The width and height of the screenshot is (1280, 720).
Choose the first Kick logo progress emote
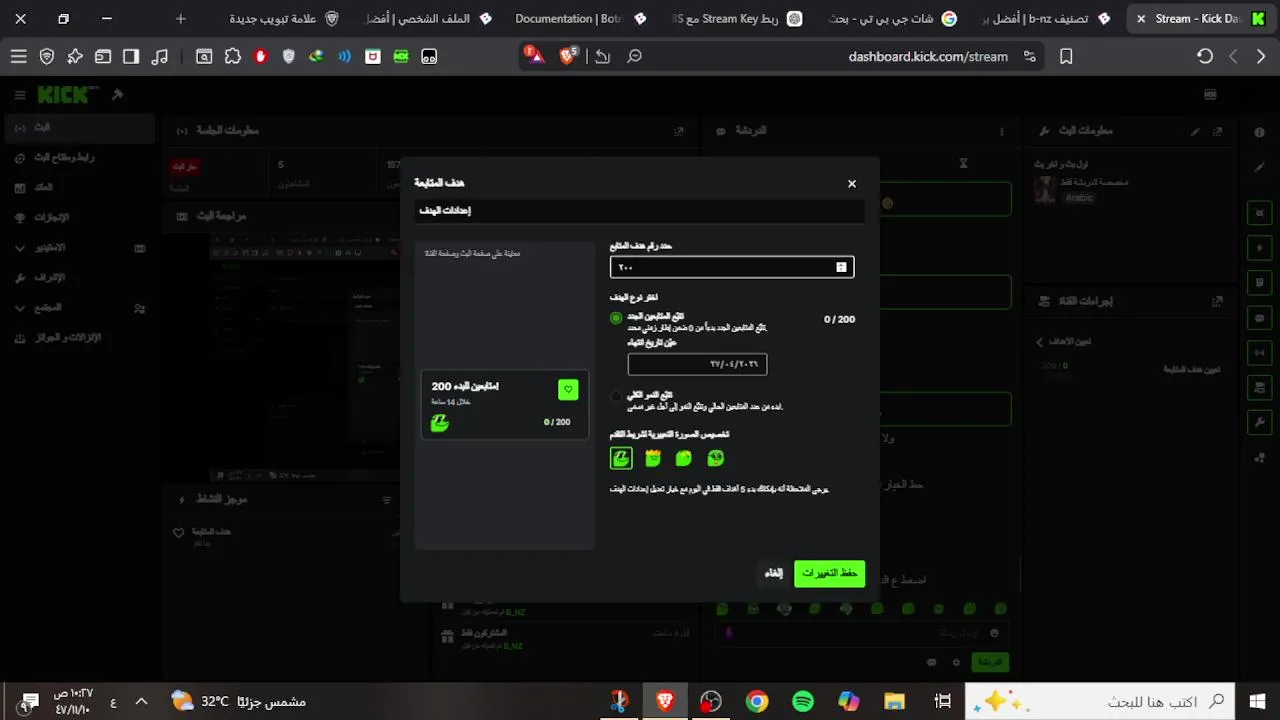point(621,458)
